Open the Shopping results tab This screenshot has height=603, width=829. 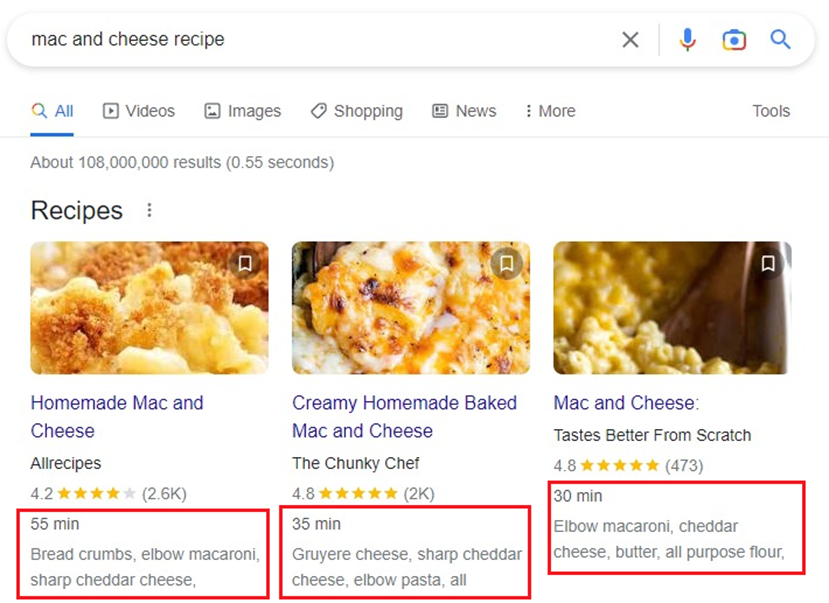(357, 111)
